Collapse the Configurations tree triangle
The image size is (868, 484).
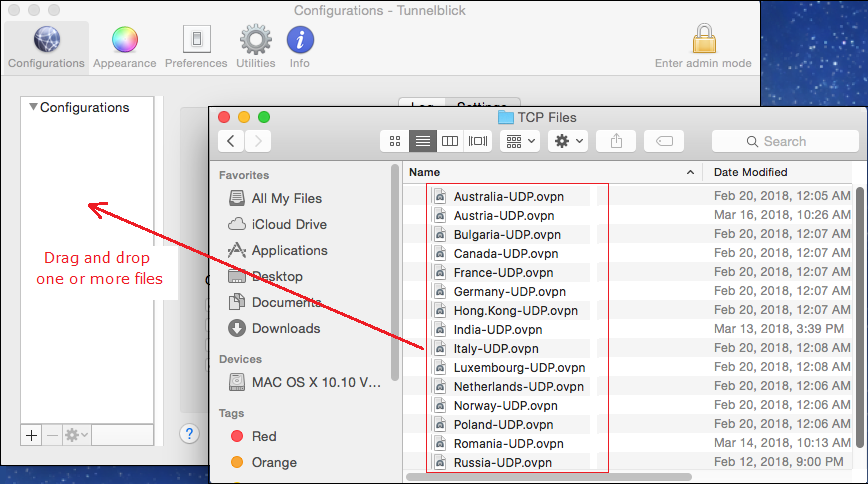[33, 106]
